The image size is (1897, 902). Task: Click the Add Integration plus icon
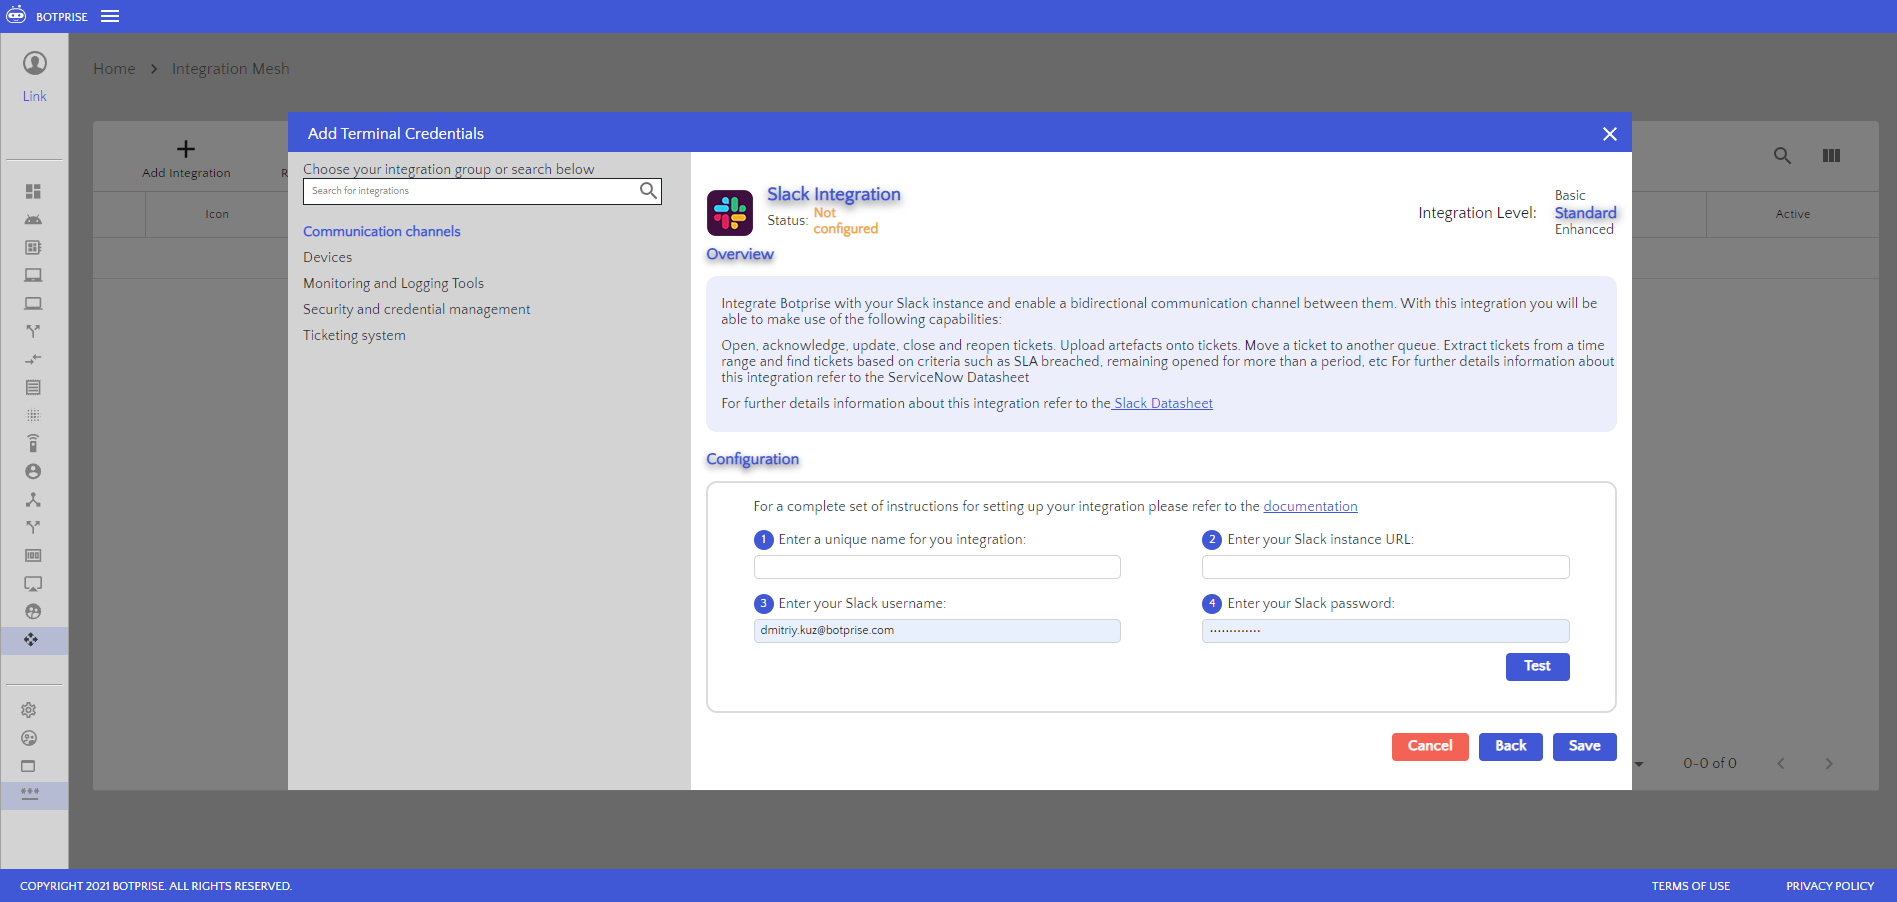(186, 149)
